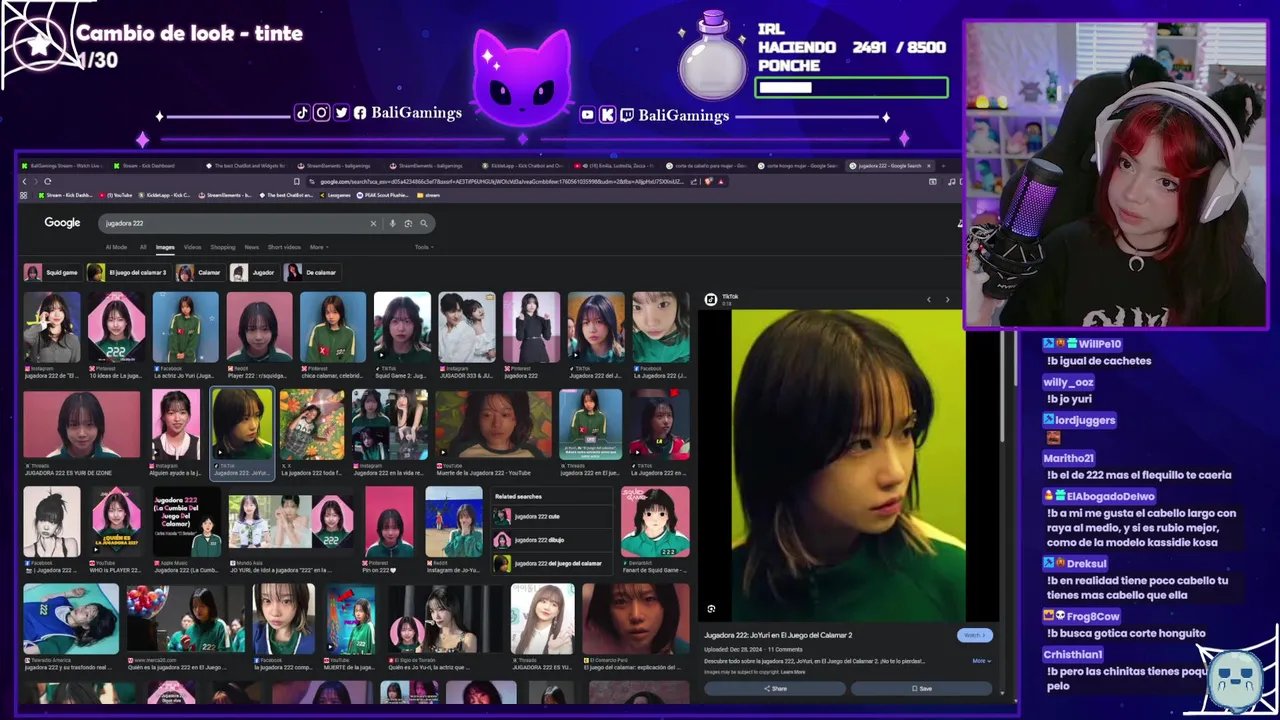Select the El juego del calamar 3 chip
1280x720 pixels.
127,272
